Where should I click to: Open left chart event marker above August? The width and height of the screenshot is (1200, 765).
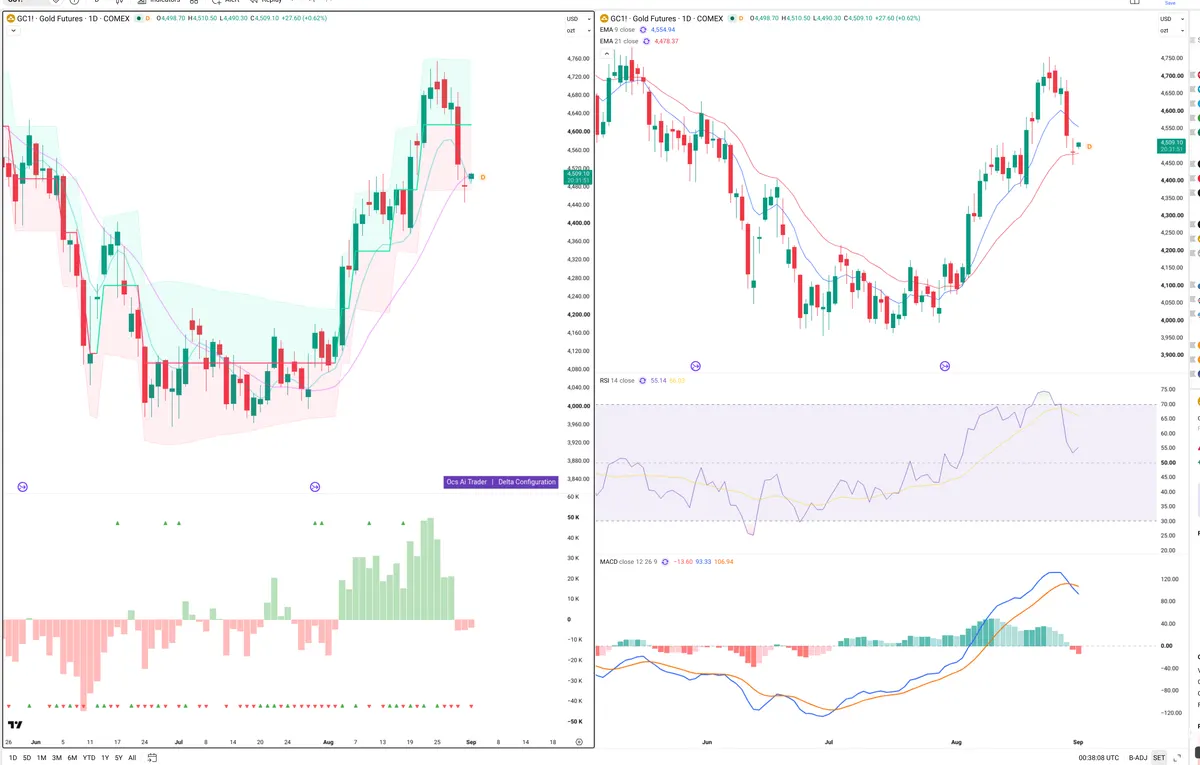(x=315, y=487)
